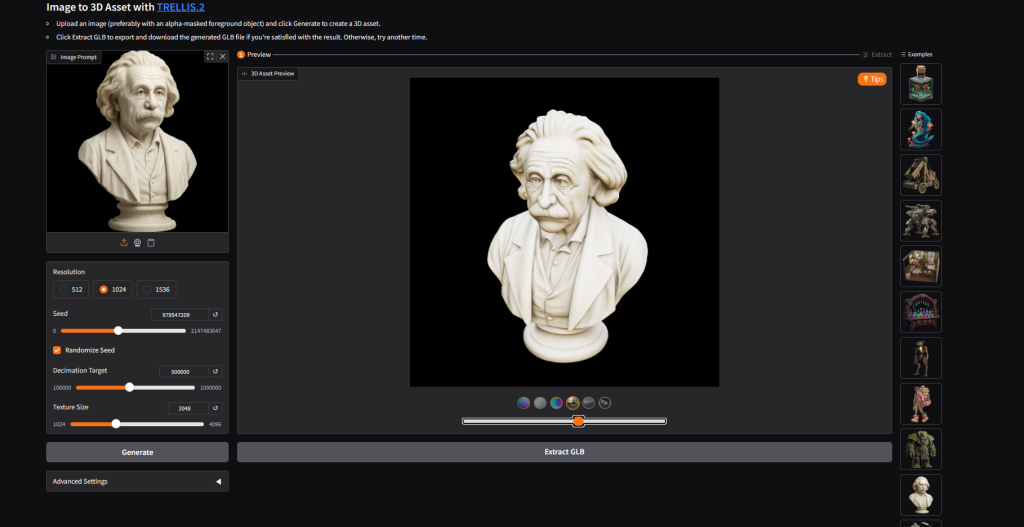Remove the uploaded Image Prompt picture
Viewport: 1024px width, 527px height.
(222, 57)
